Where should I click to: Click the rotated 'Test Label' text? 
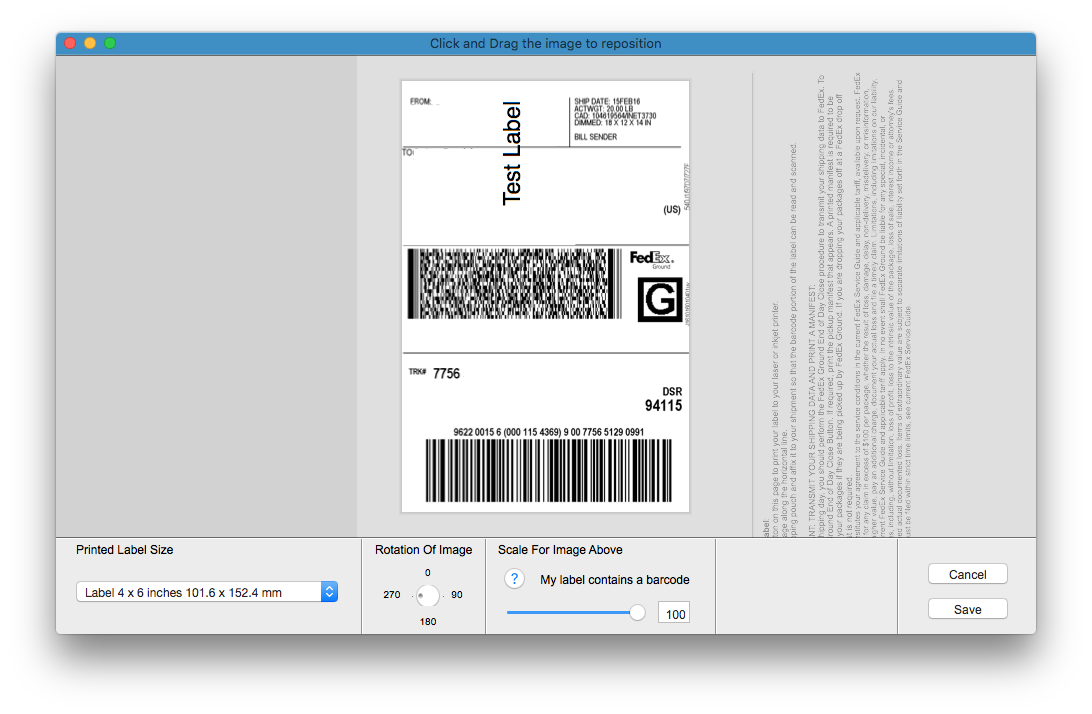(x=512, y=153)
